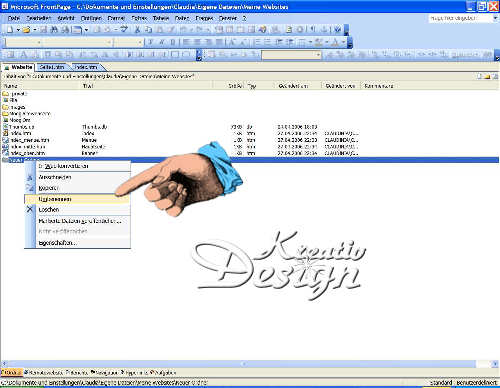Click the index_main.htm file icon
The image size is (500, 388).
pyautogui.click(x=5, y=140)
